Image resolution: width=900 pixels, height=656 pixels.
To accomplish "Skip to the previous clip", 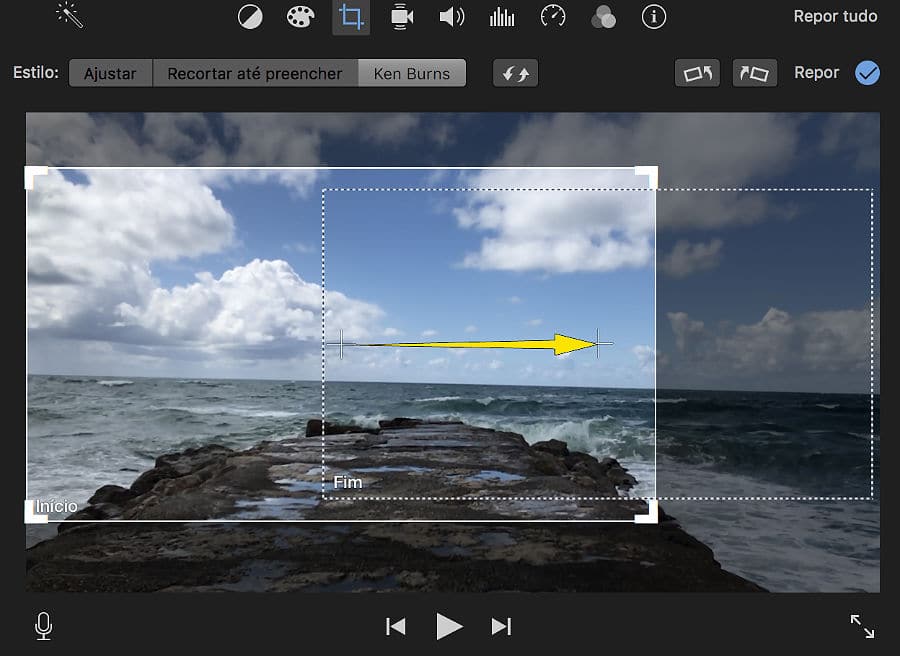I will coord(396,626).
